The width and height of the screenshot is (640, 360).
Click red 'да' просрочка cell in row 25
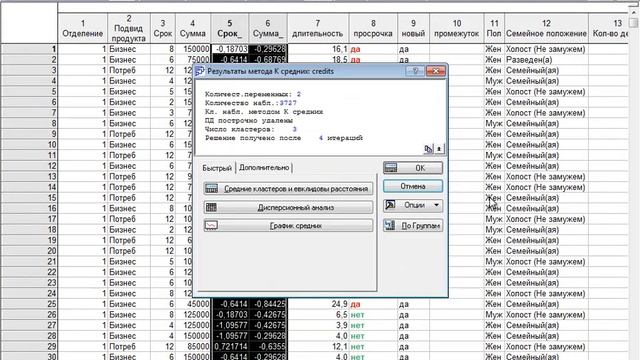tap(373, 304)
